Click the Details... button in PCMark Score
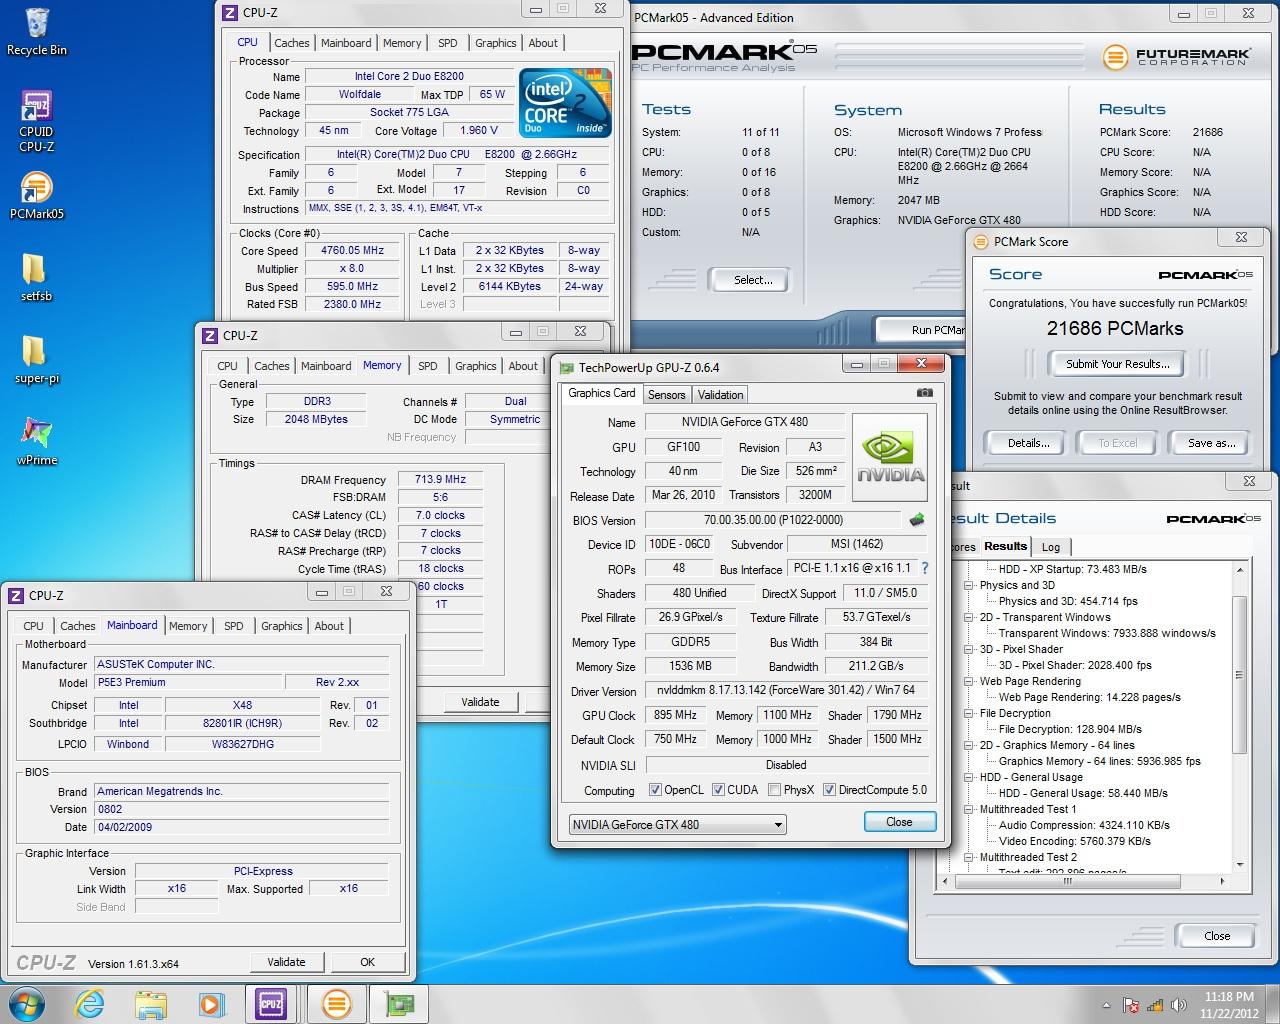The image size is (1280, 1024). [x=1028, y=443]
